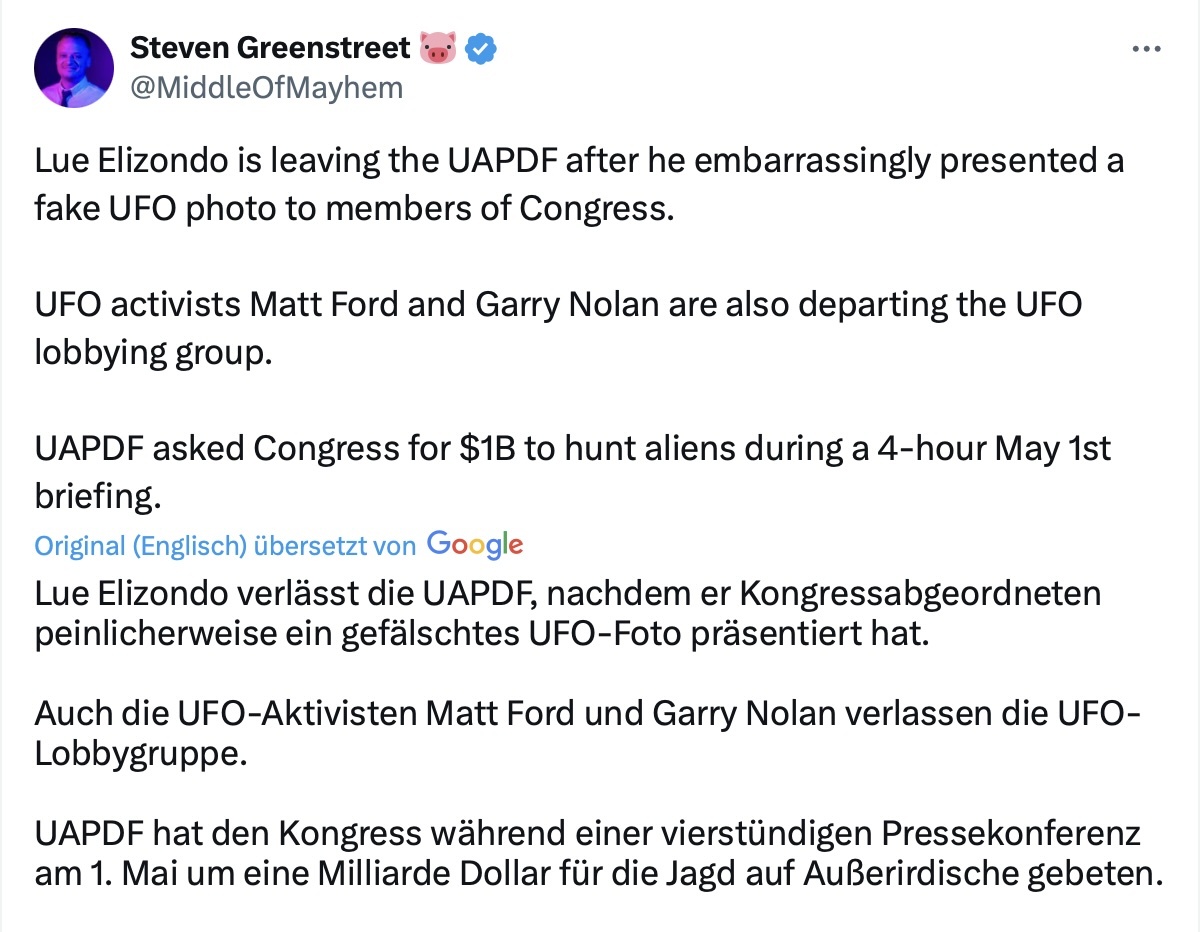The image size is (1200, 932).
Task: Click the English sentence mentioning Matt Ford
Action: pos(558,305)
